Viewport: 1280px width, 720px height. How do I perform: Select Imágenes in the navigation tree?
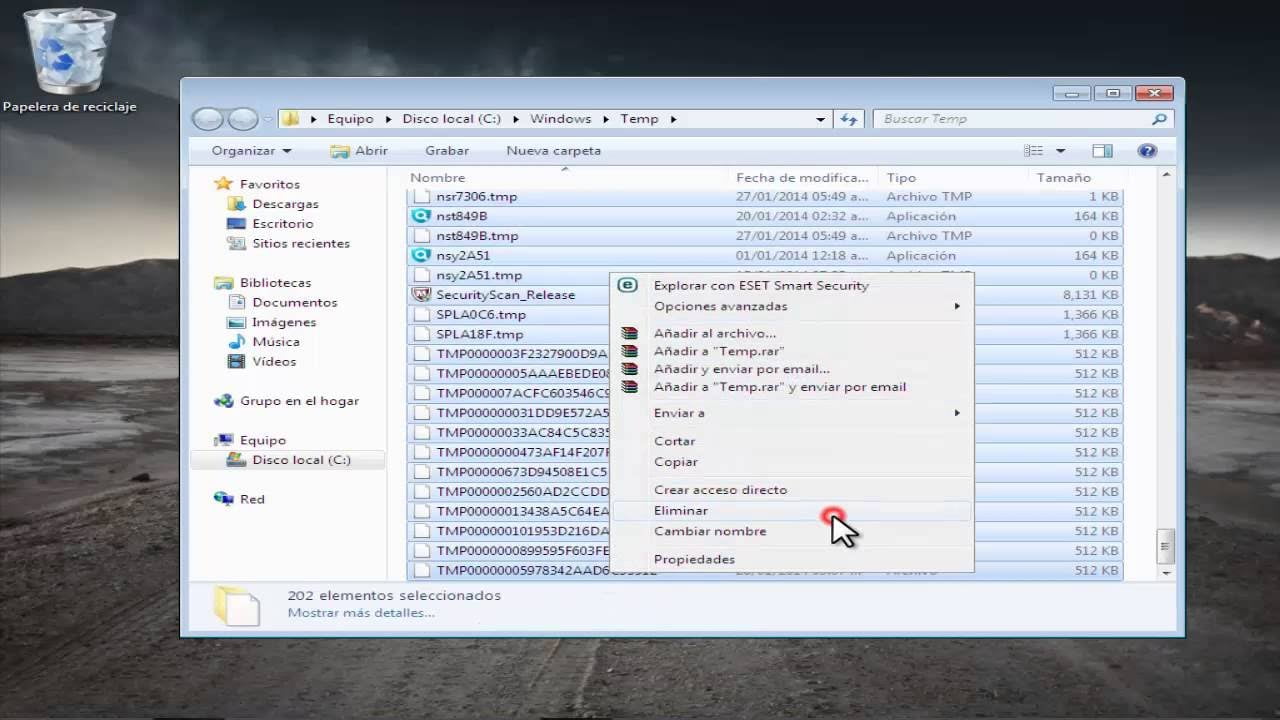pyautogui.click(x=284, y=322)
